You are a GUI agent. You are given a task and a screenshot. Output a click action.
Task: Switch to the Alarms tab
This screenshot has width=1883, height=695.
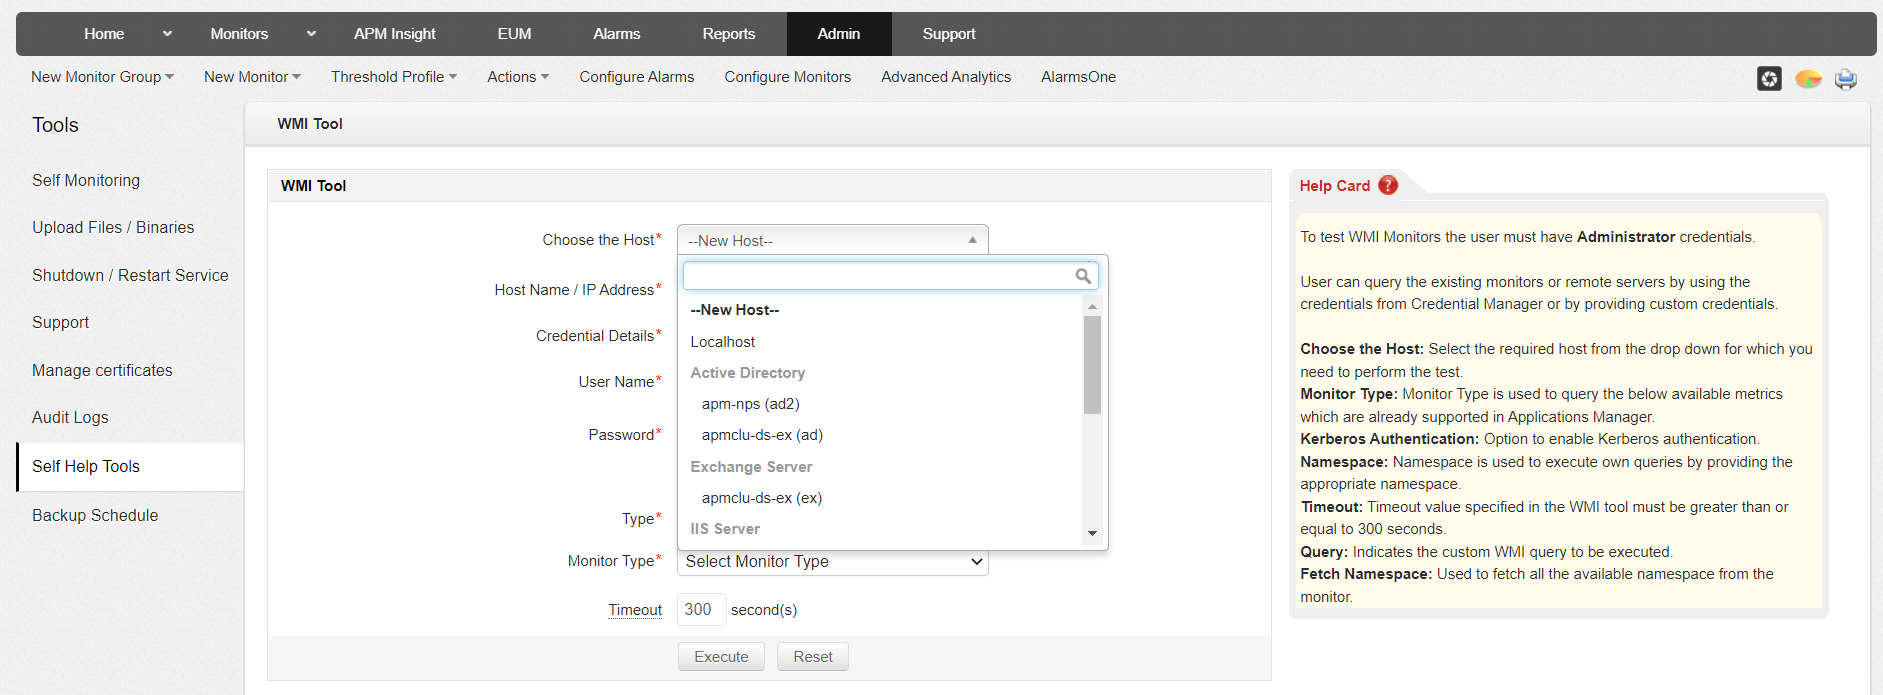[616, 34]
